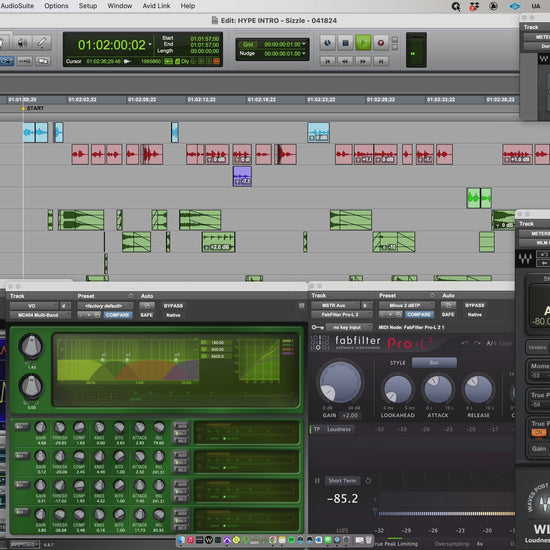Open the AudioSuite menu
The width and height of the screenshot is (550, 550).
[17, 6]
